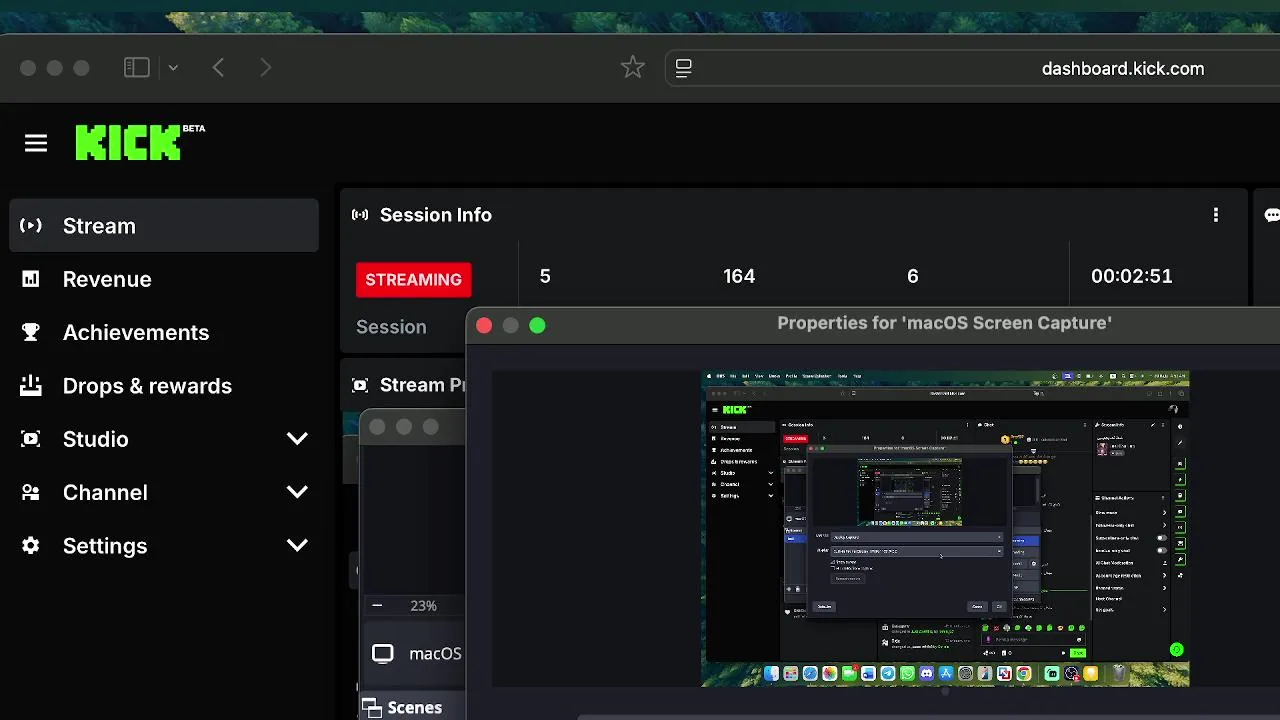The width and height of the screenshot is (1280, 720).
Task: Open Achievements in the sidebar
Action: (x=164, y=332)
